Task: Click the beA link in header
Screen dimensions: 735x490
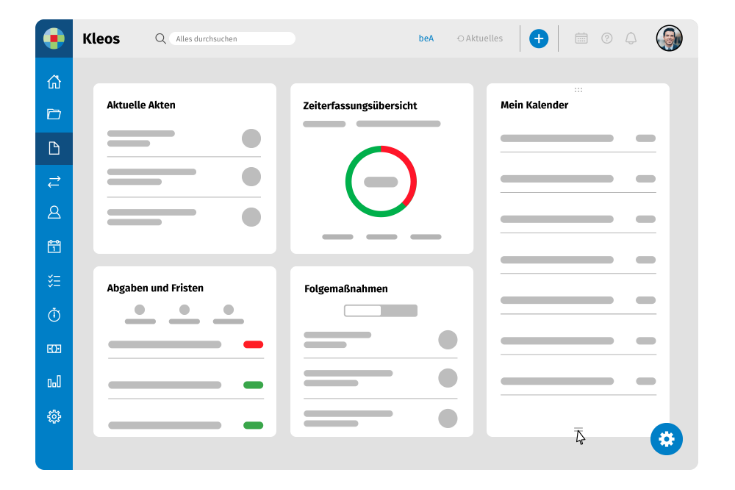Action: click(x=426, y=39)
